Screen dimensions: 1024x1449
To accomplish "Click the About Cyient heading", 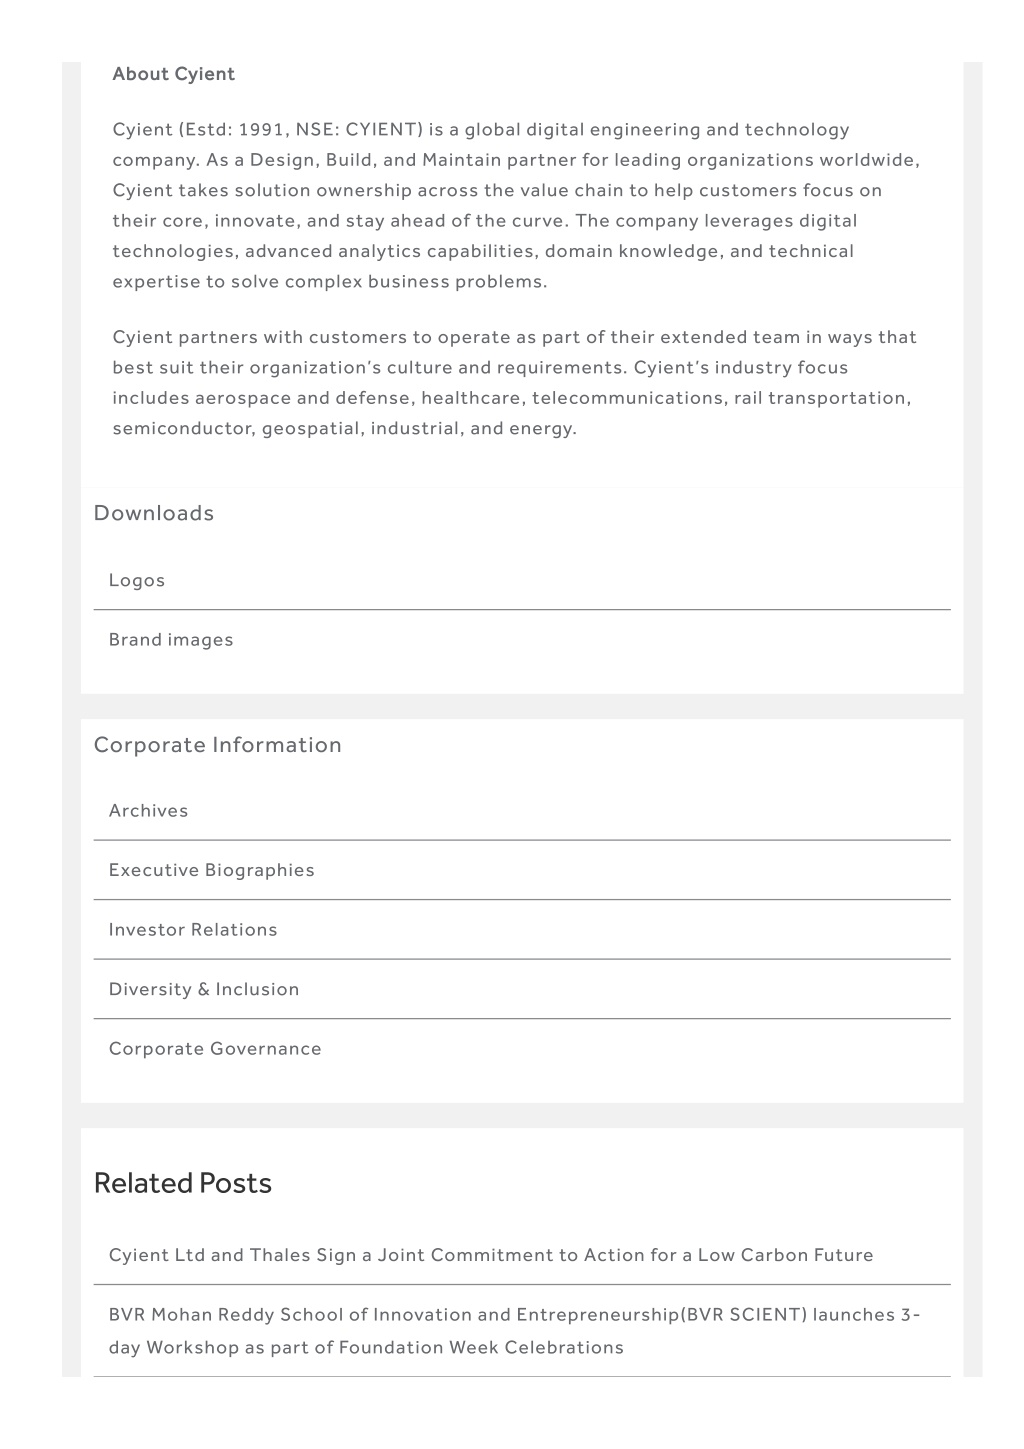I will coord(174,74).
